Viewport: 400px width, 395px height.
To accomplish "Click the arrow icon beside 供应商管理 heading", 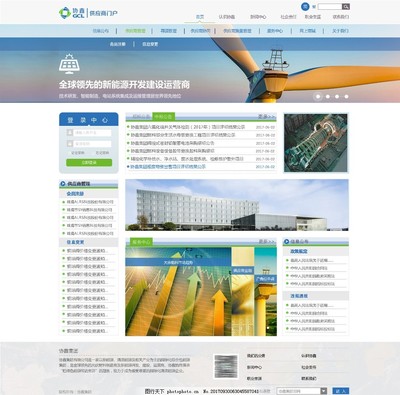I will pyautogui.click(x=63, y=184).
